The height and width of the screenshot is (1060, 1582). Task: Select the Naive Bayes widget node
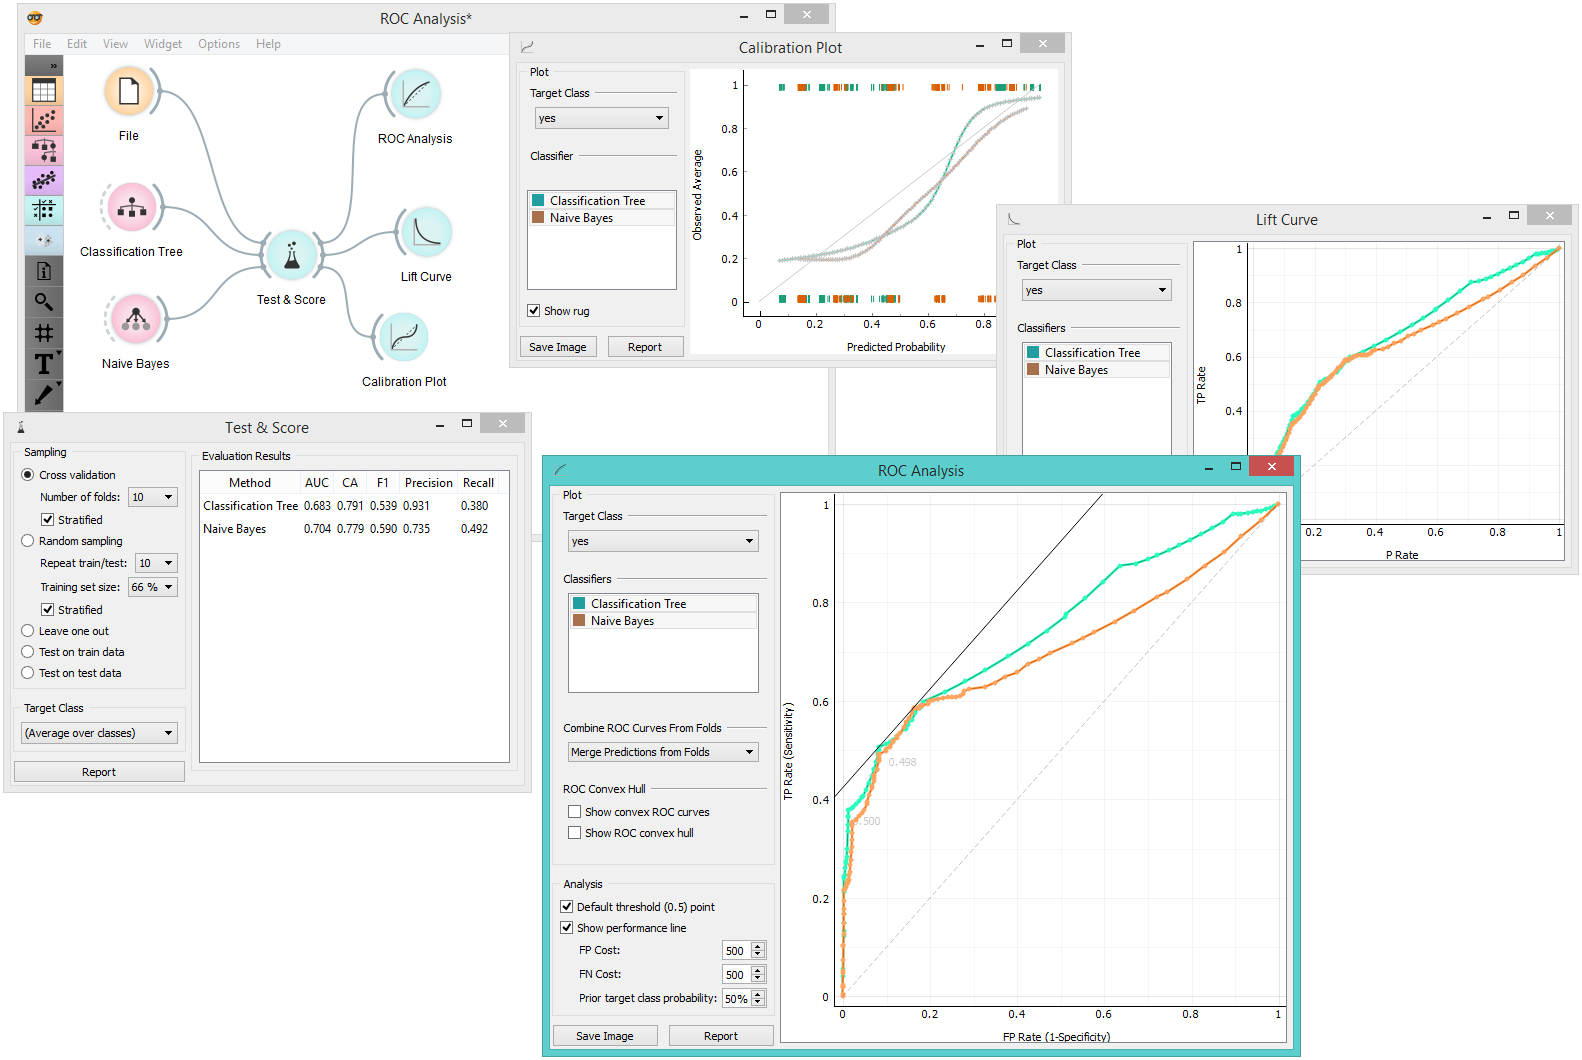coord(136,320)
